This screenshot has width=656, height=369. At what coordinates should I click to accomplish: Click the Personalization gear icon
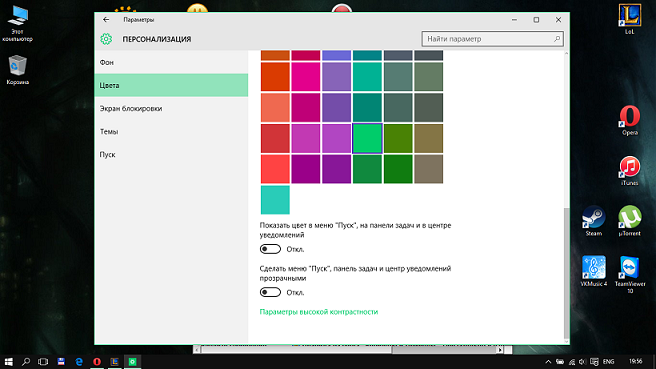coord(106,39)
